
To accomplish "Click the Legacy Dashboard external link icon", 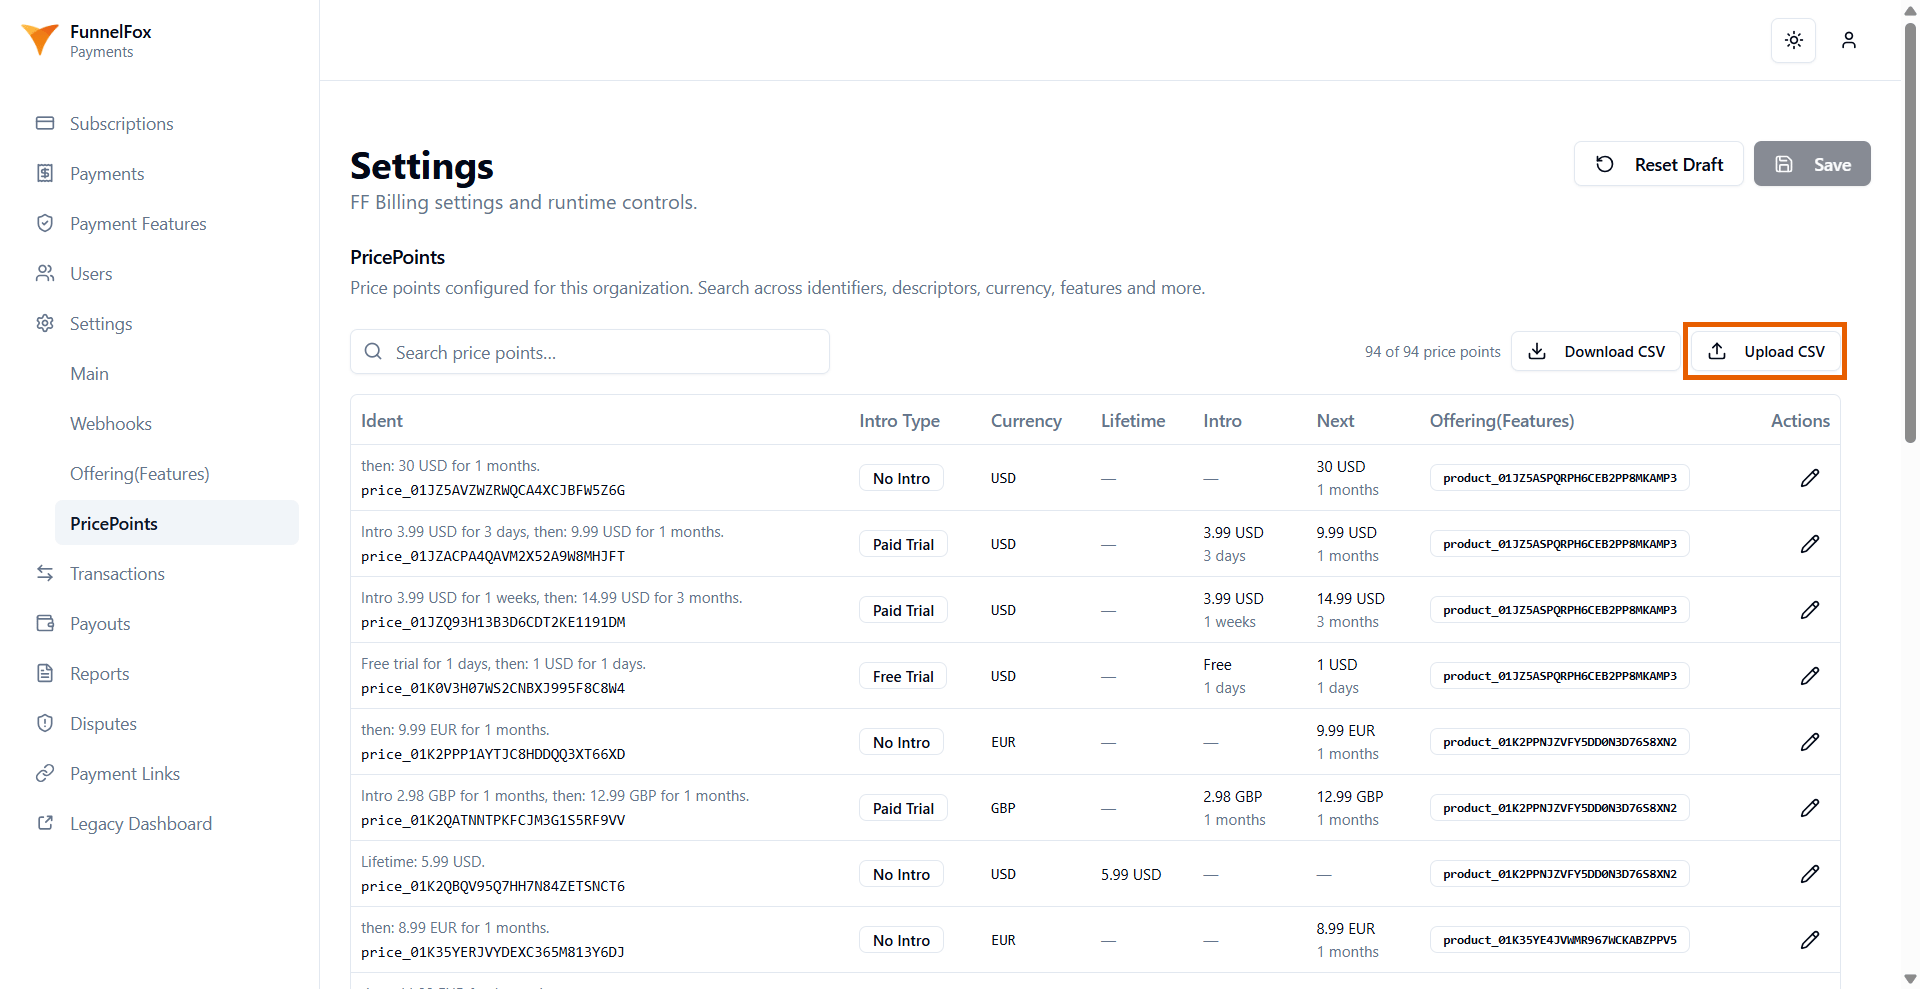I will (x=45, y=823).
